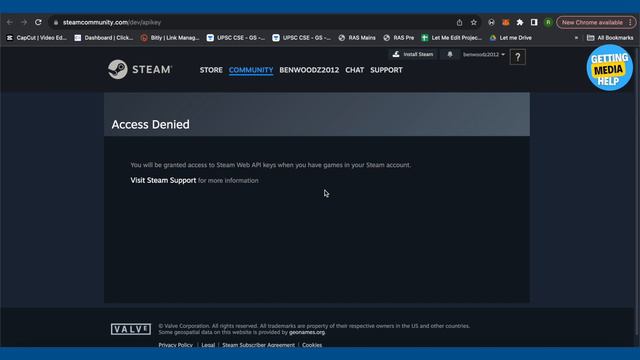Click the Access Denied heading text
Viewport: 640px width, 360px height.
tap(150, 124)
